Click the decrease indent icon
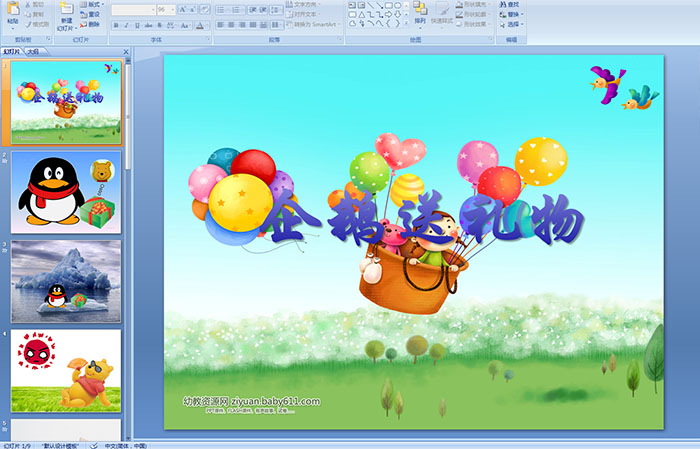The height and width of the screenshot is (449, 700). tap(253, 10)
